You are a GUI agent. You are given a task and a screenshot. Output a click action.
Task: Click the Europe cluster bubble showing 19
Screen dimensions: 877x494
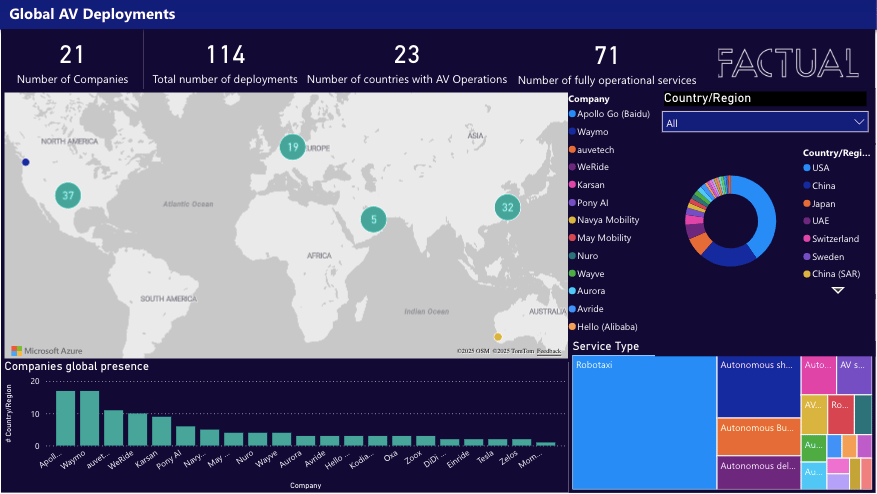coord(292,147)
